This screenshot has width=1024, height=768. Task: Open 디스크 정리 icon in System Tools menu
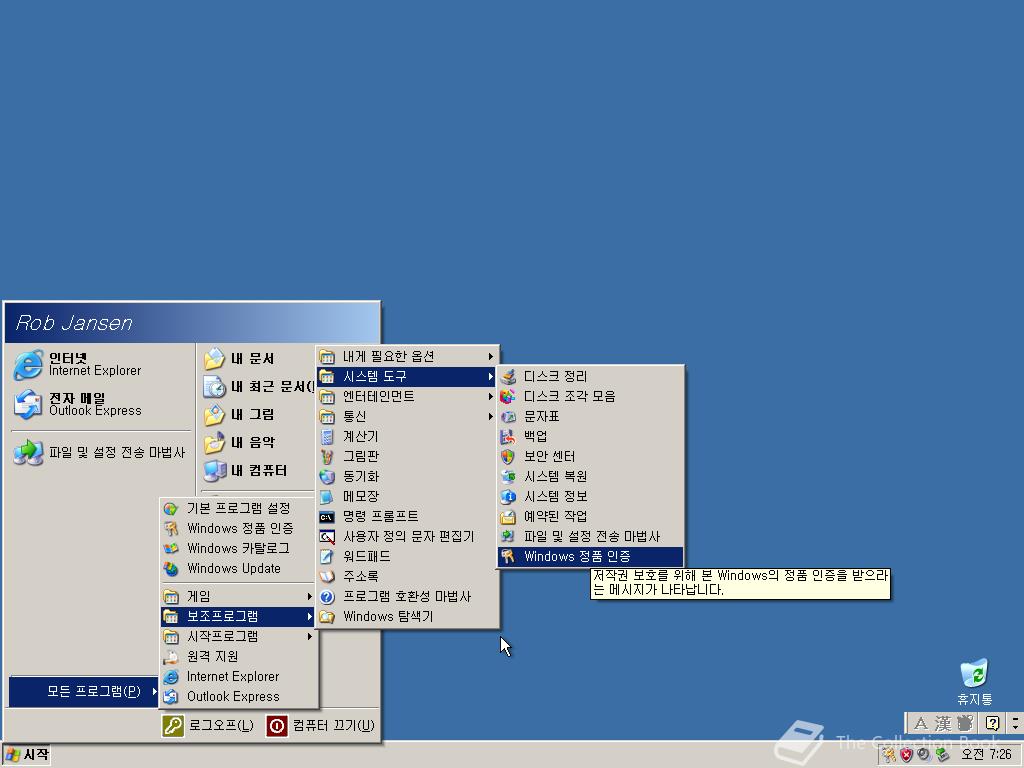tap(508, 376)
